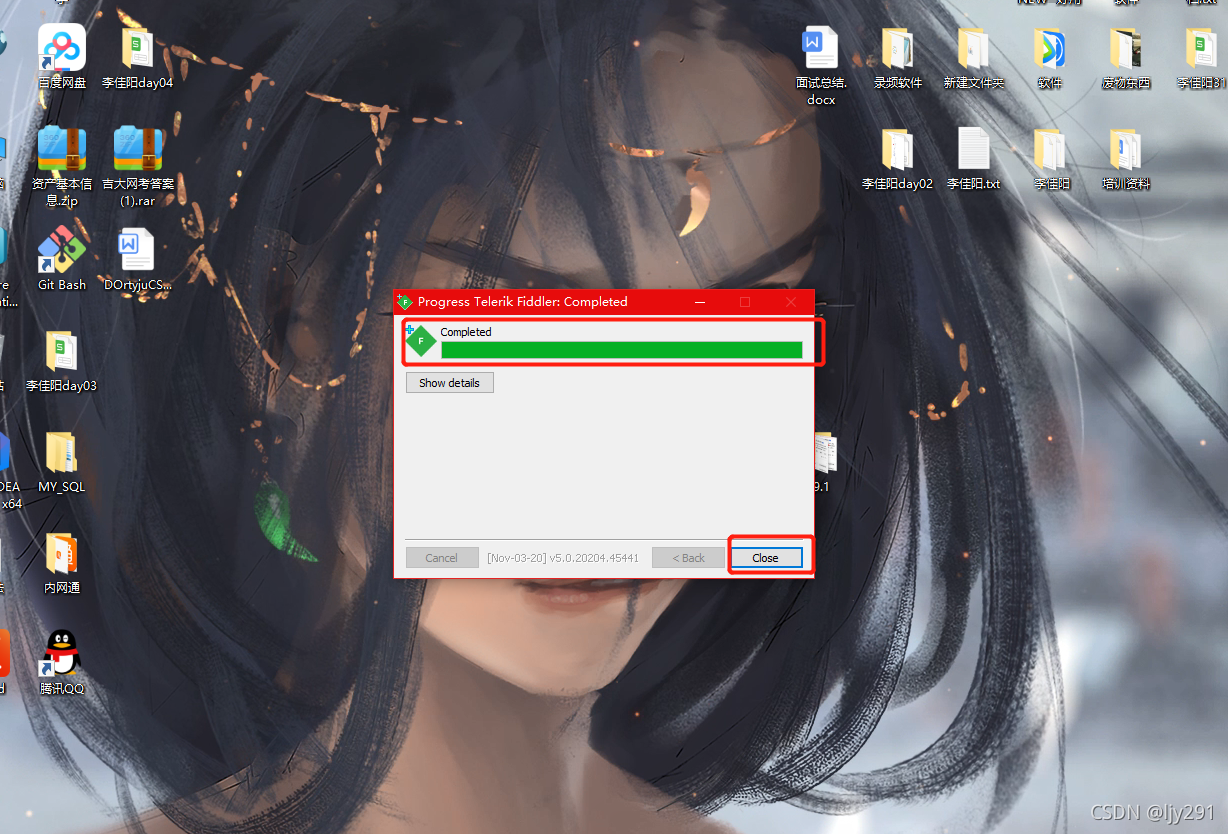Image resolution: width=1228 pixels, height=834 pixels.
Task: Select the 录频软件 folder
Action: click(897, 57)
